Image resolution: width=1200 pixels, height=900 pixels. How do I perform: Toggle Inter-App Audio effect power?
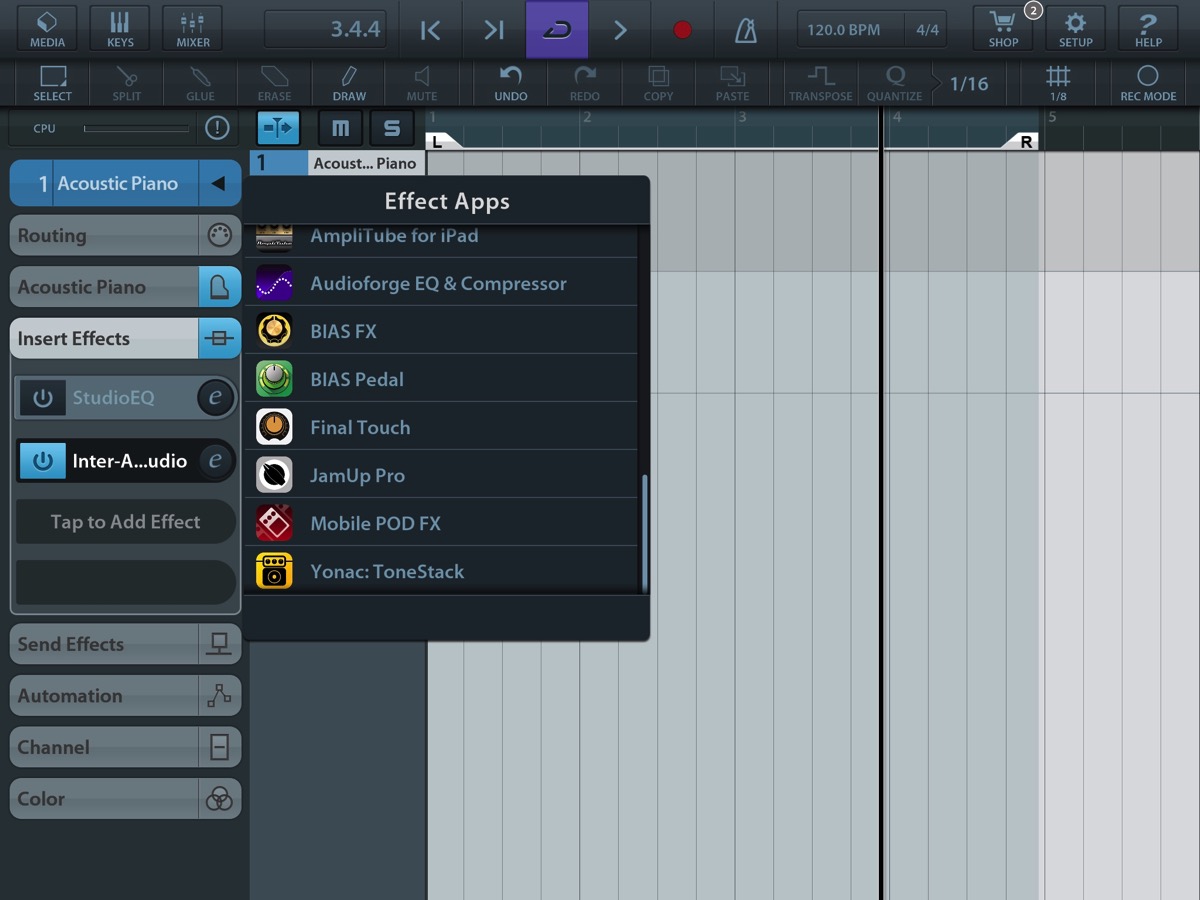point(43,461)
